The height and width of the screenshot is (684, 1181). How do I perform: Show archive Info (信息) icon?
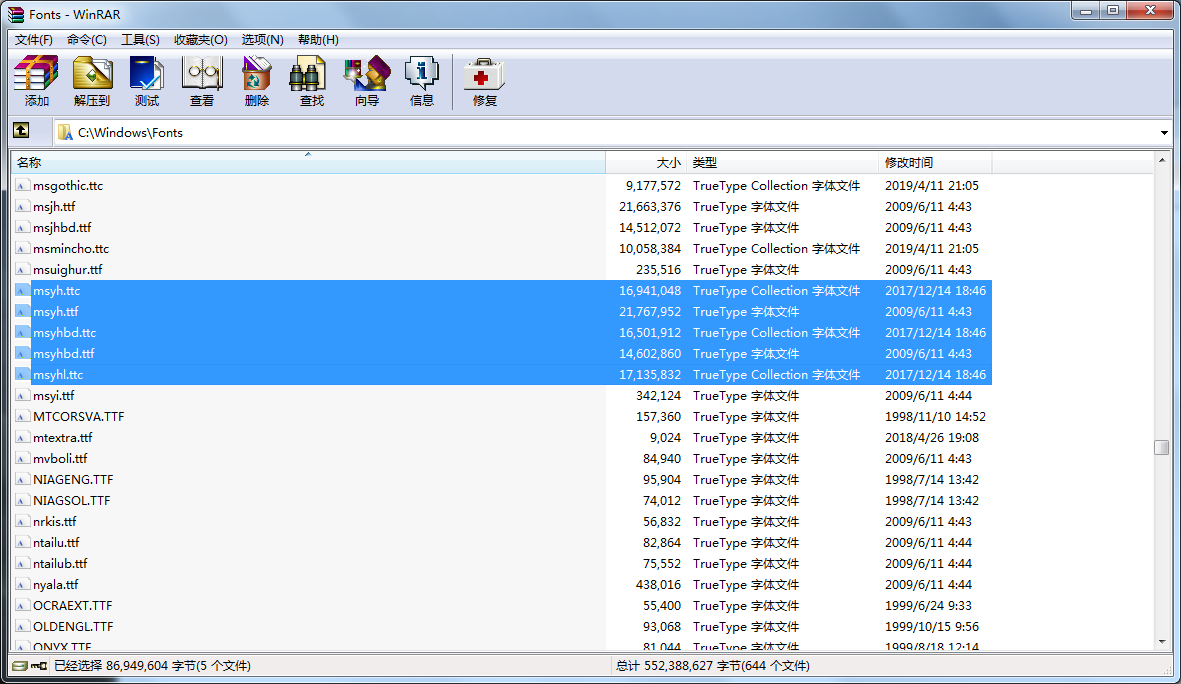point(422,81)
